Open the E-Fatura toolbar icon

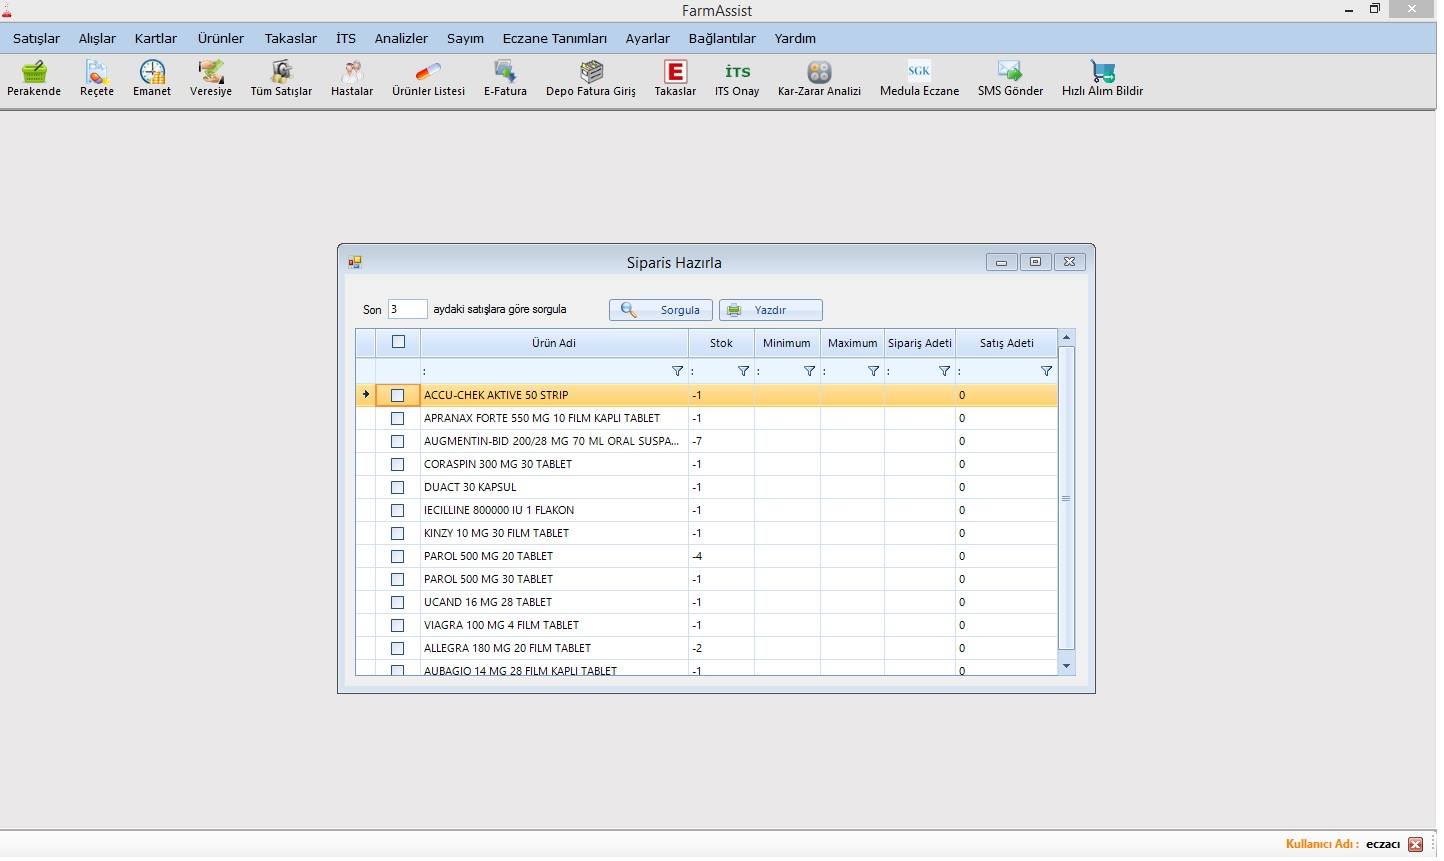[x=505, y=72]
